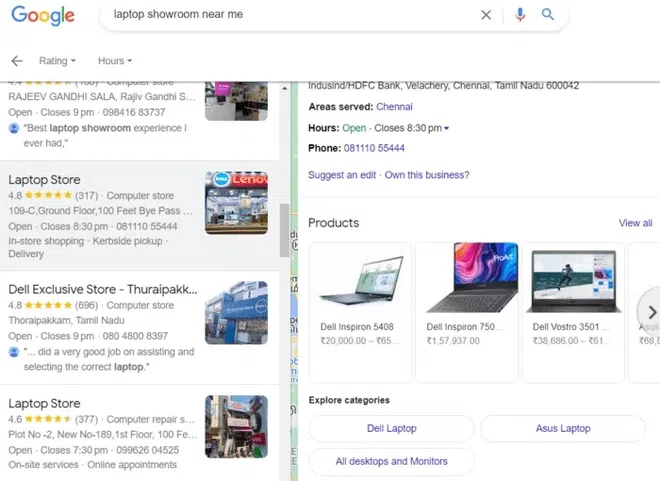Image resolution: width=660 pixels, height=481 pixels.
Task: Open Dell Inspiron 5408 product card
Action: pyautogui.click(x=360, y=312)
